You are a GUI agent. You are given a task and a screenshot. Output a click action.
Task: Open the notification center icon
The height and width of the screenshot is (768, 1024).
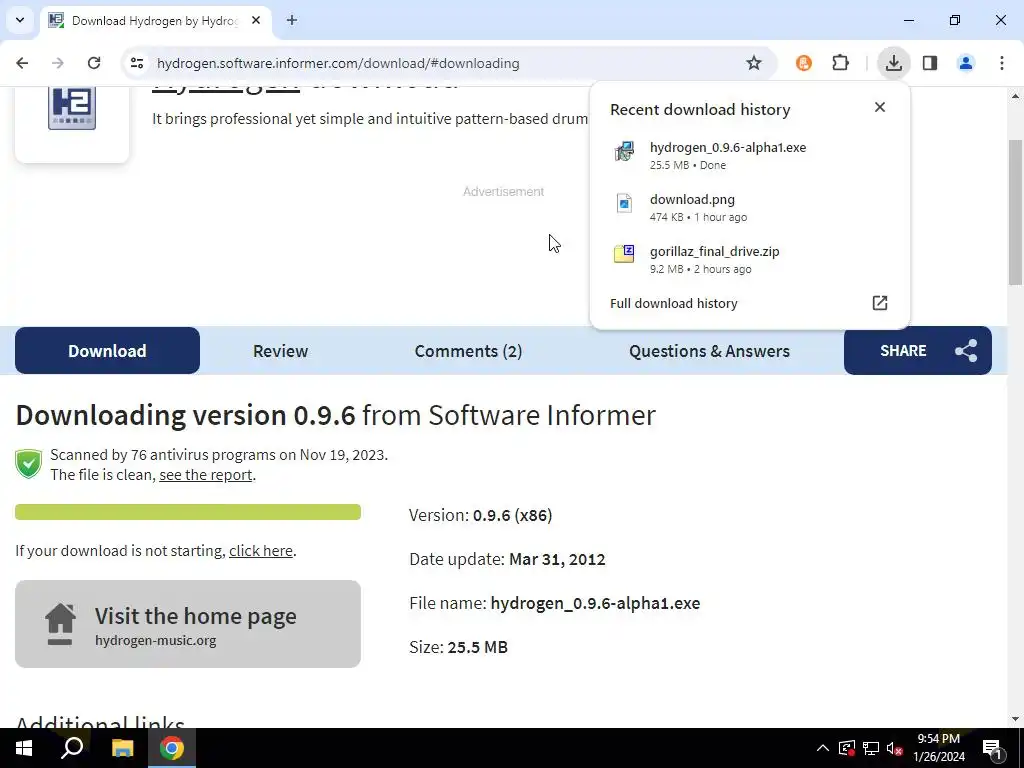(992, 748)
